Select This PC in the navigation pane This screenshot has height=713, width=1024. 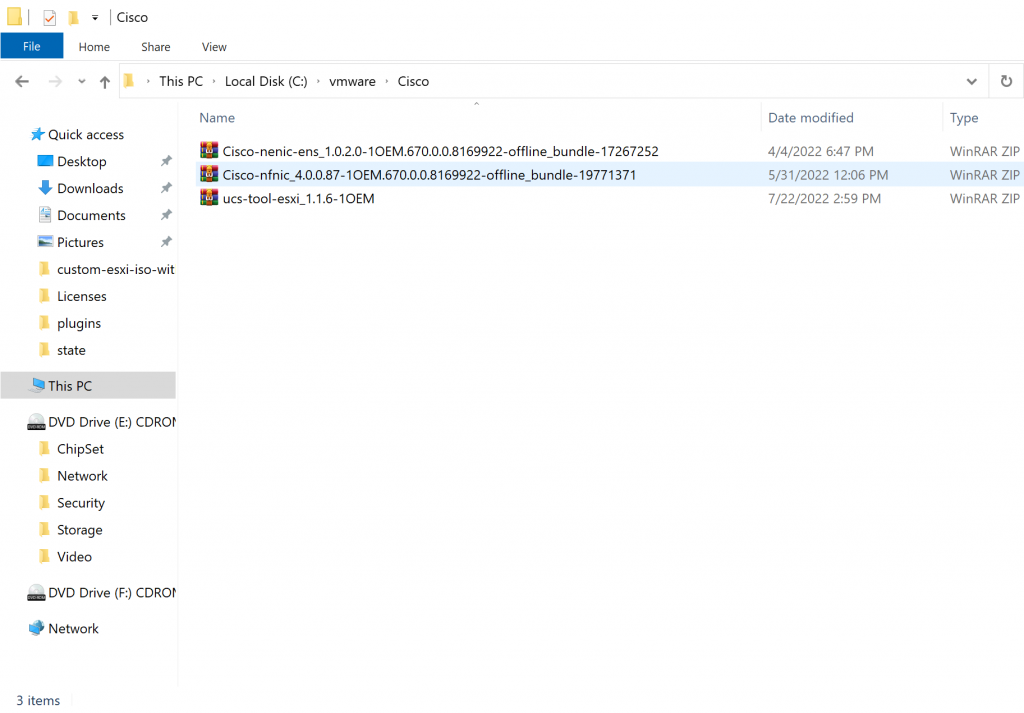point(88,385)
